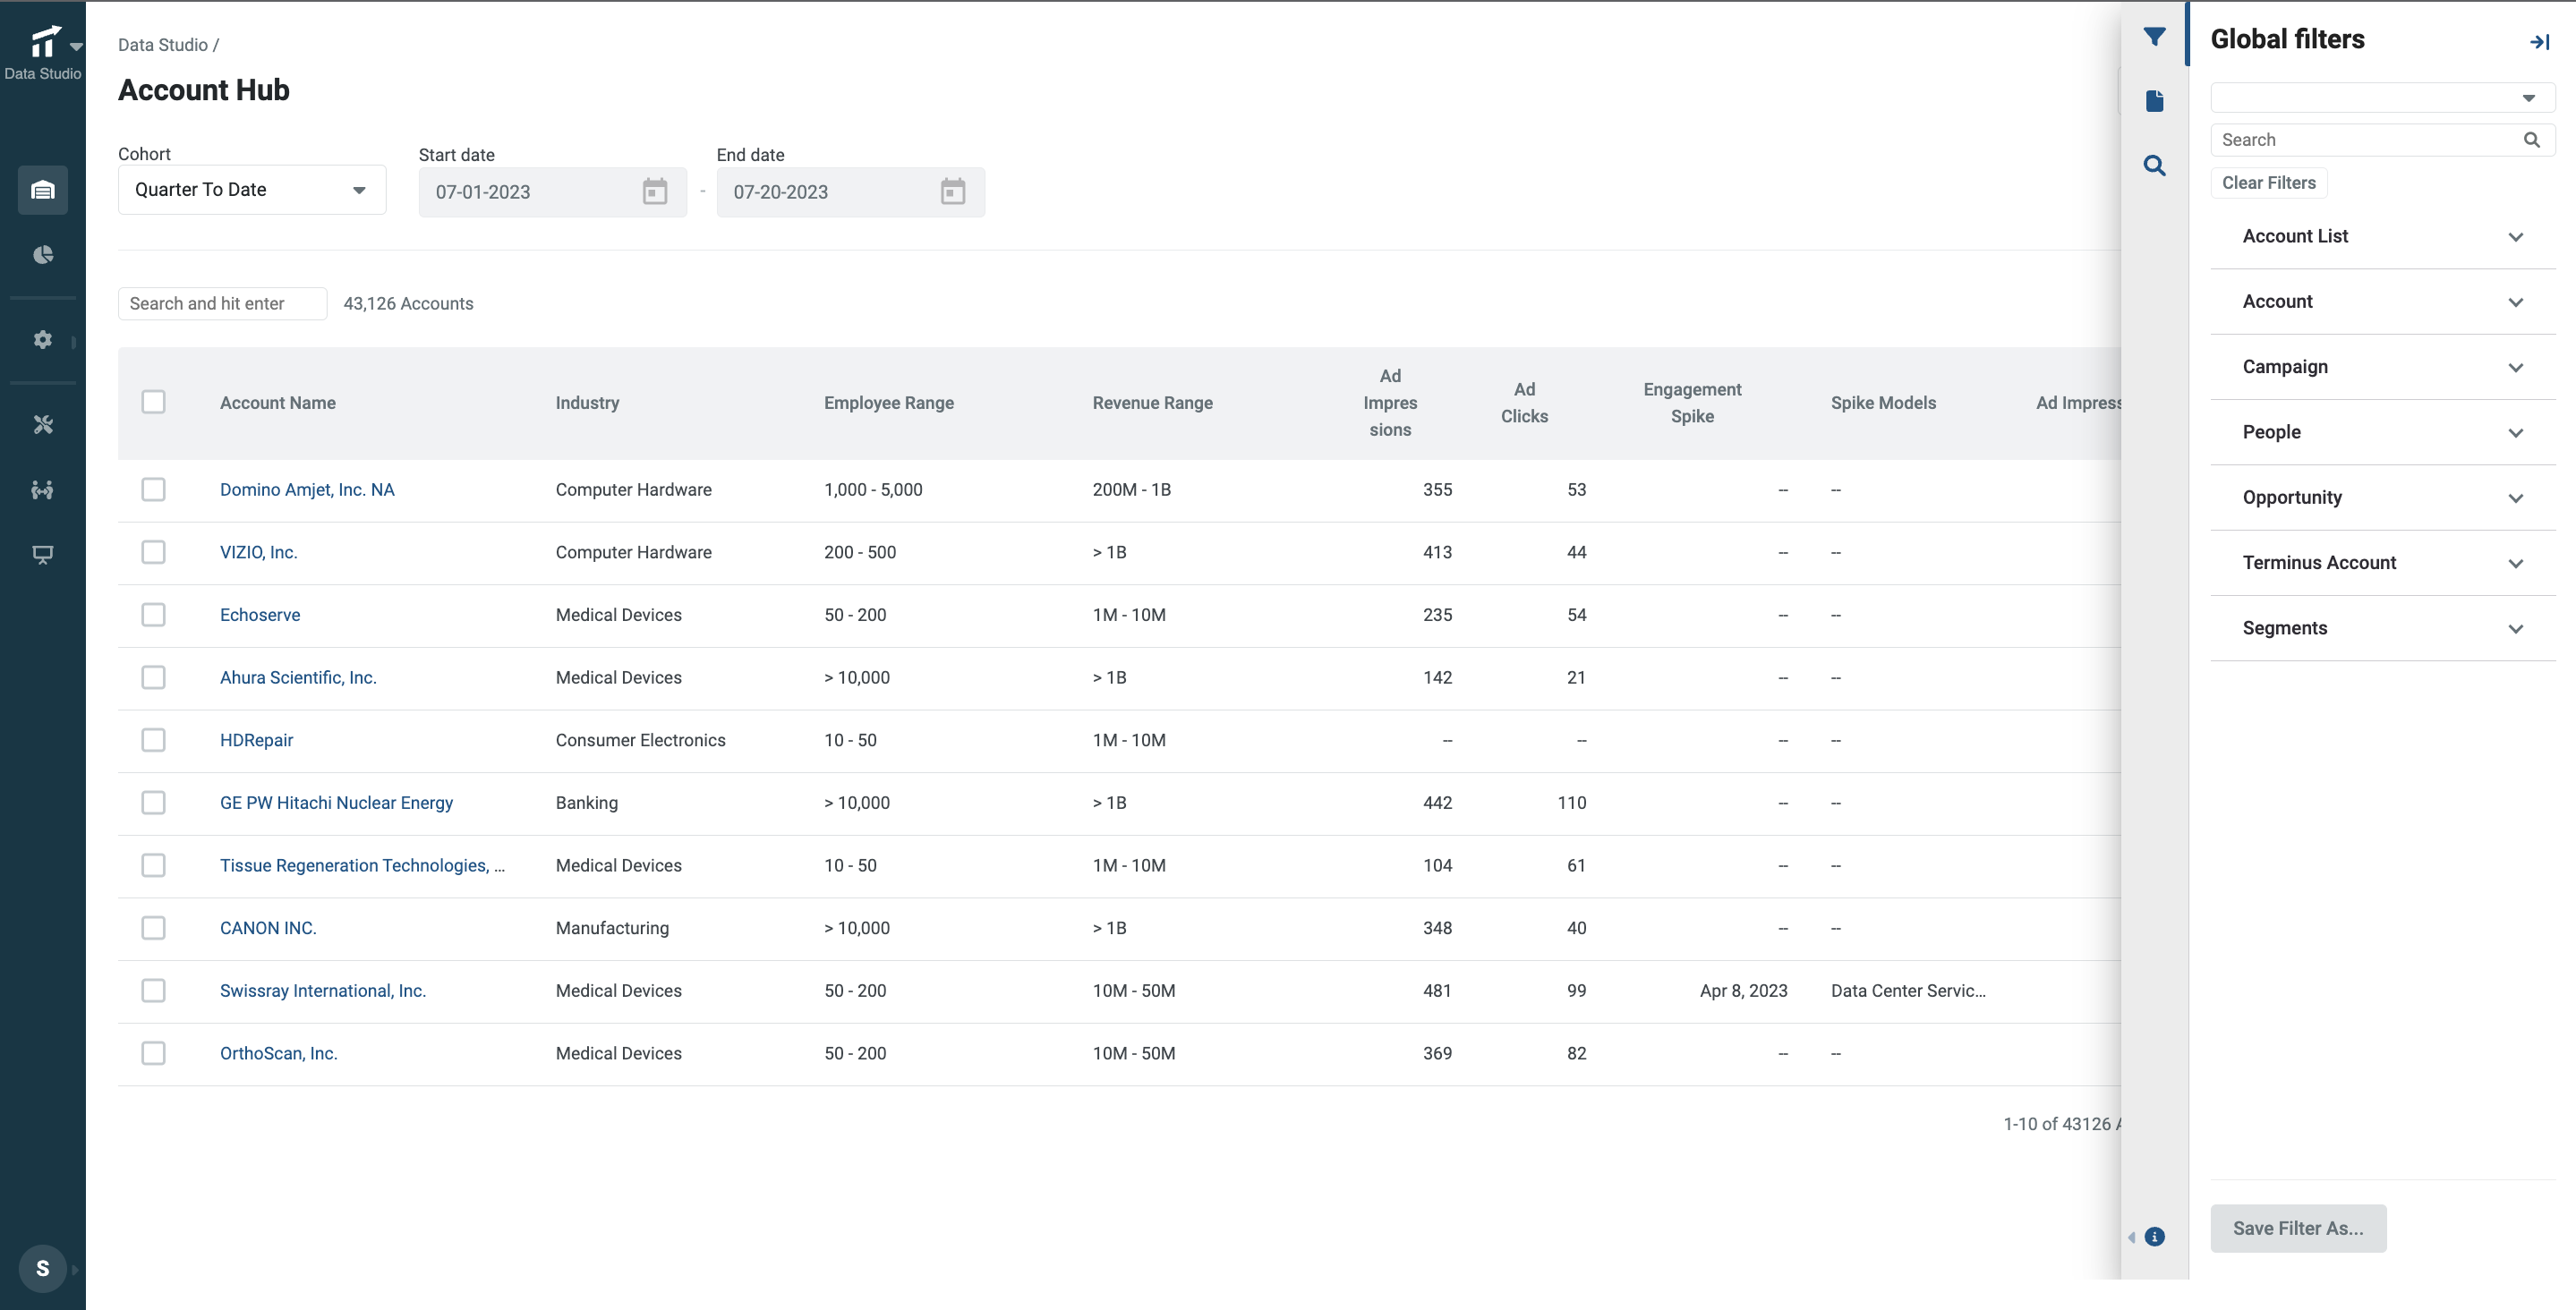
Task: Sort by the Account Name column header
Action: tap(278, 403)
